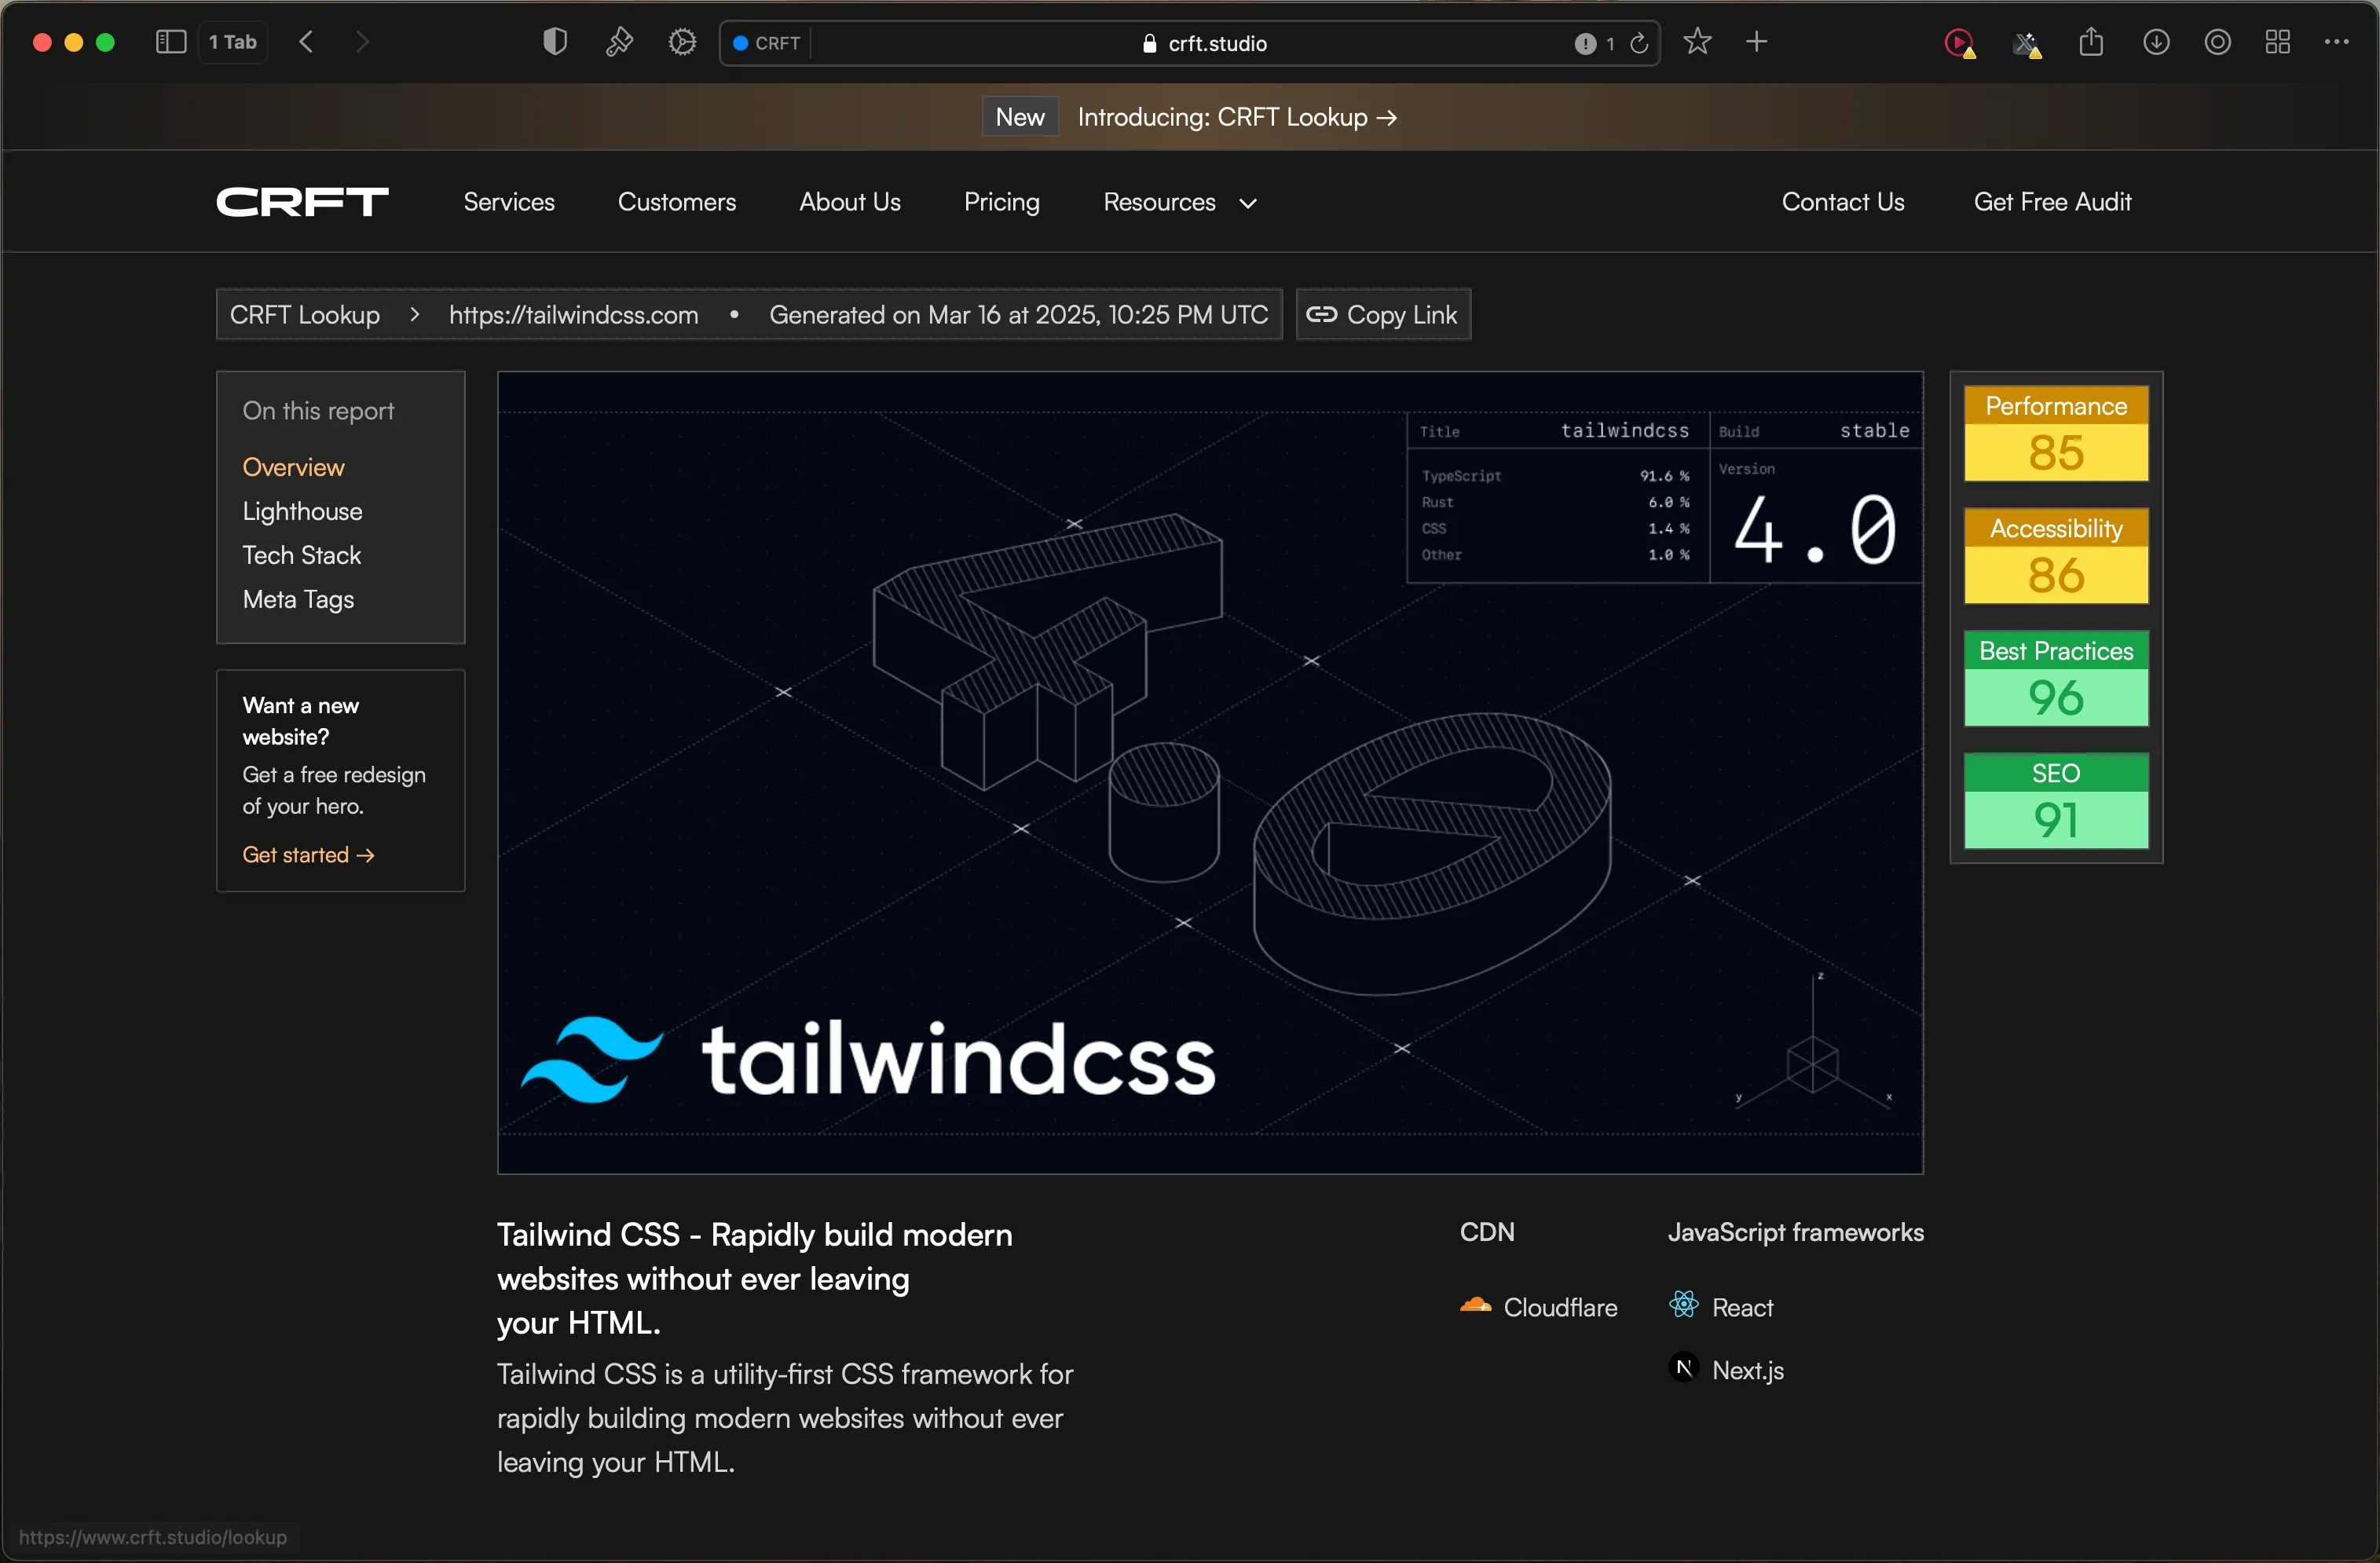Screen dimensions: 2380x1563
Task: Click Get started redesign link
Action: tap(308, 855)
